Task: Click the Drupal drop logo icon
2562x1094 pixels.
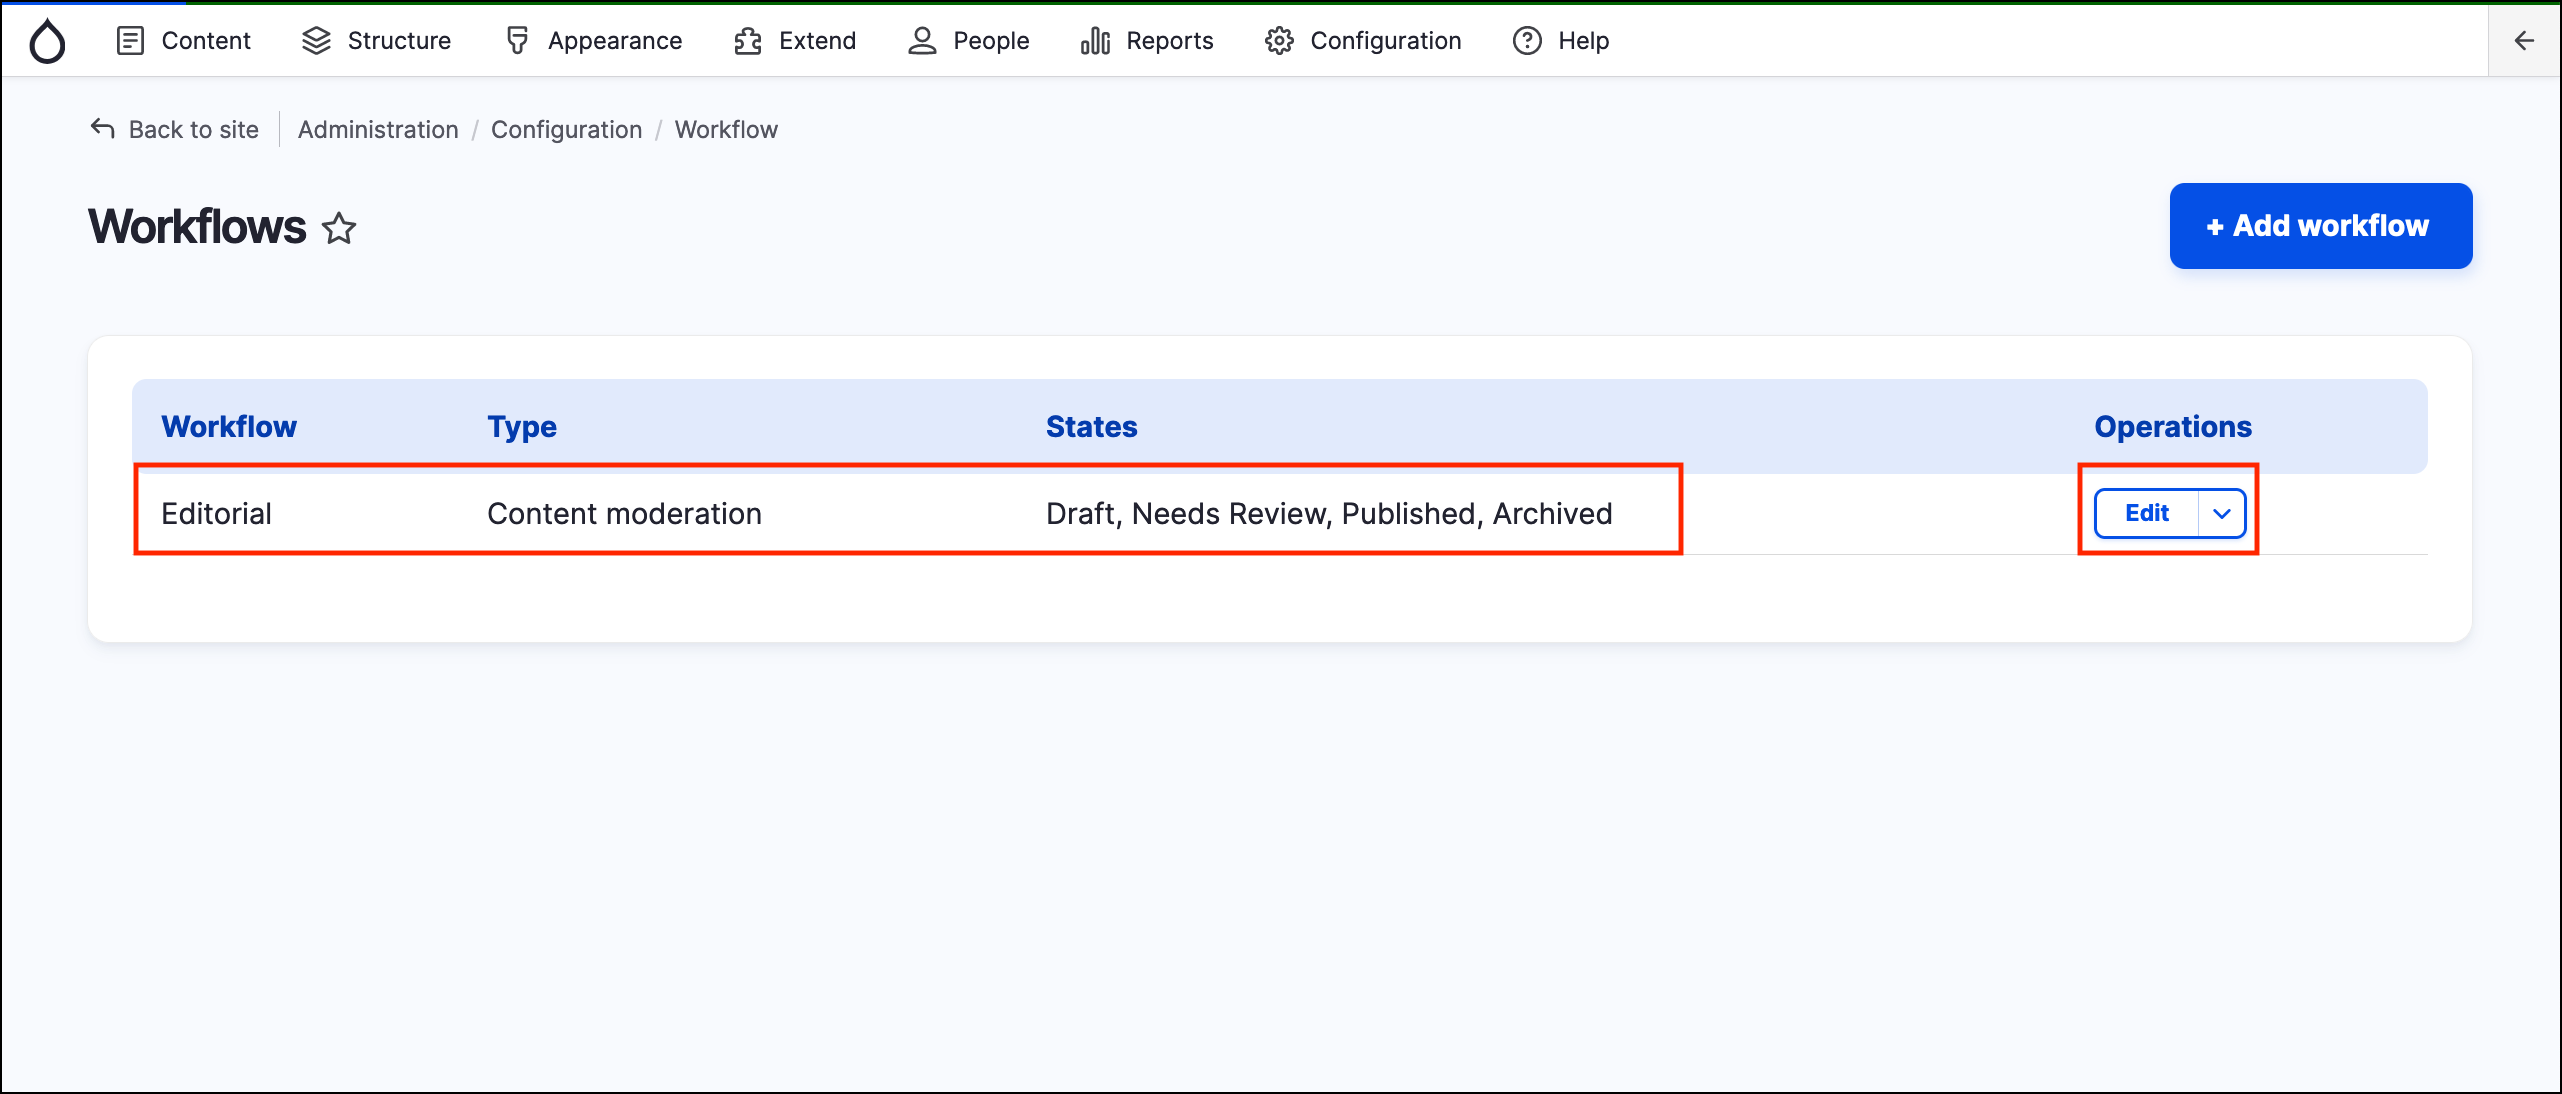Action: [47, 42]
